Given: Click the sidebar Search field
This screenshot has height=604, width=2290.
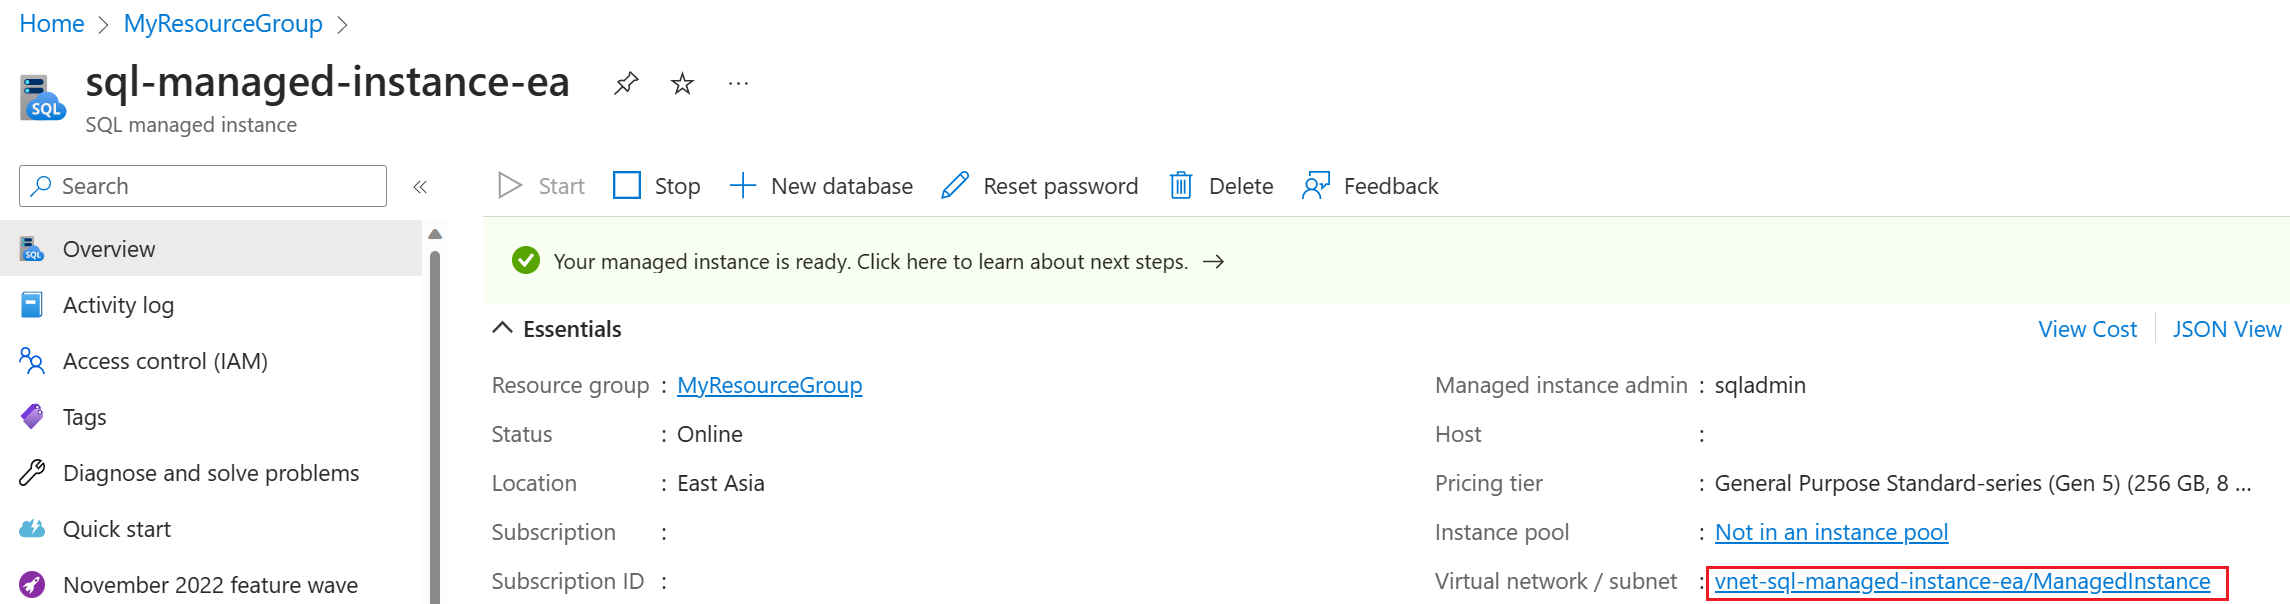Looking at the screenshot, I should tap(203, 186).
